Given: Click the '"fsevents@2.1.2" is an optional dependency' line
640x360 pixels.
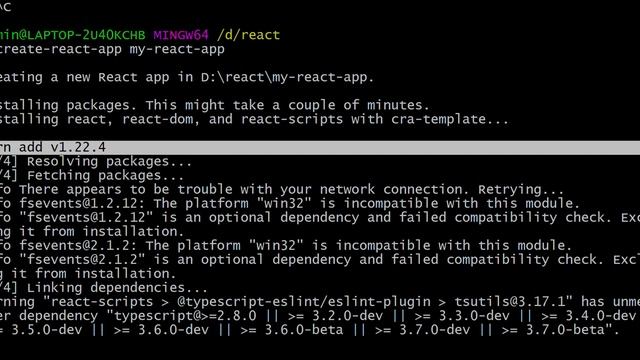Looking at the screenshot, I should click(320, 260).
